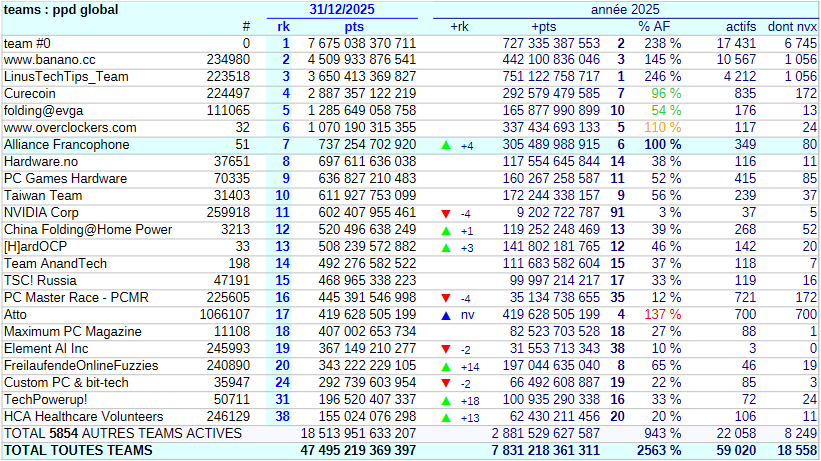Screen dimensions: 821x461
Task: Click the '+18' rank change for TechPowerup!
Action: [x=470, y=401]
